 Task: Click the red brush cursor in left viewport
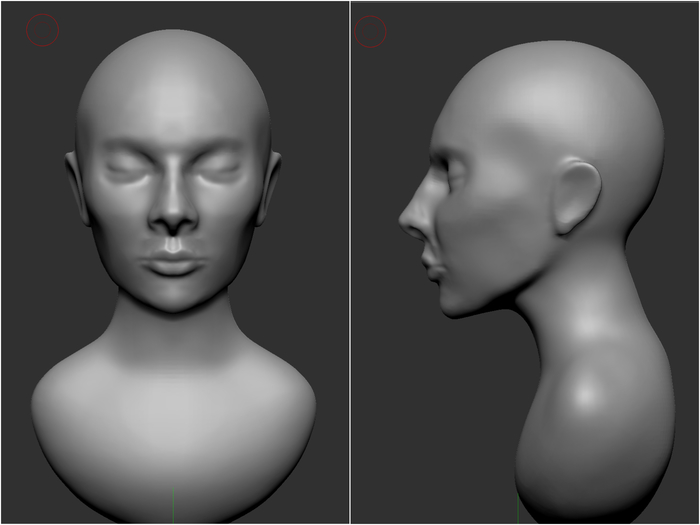pyautogui.click(x=42, y=31)
